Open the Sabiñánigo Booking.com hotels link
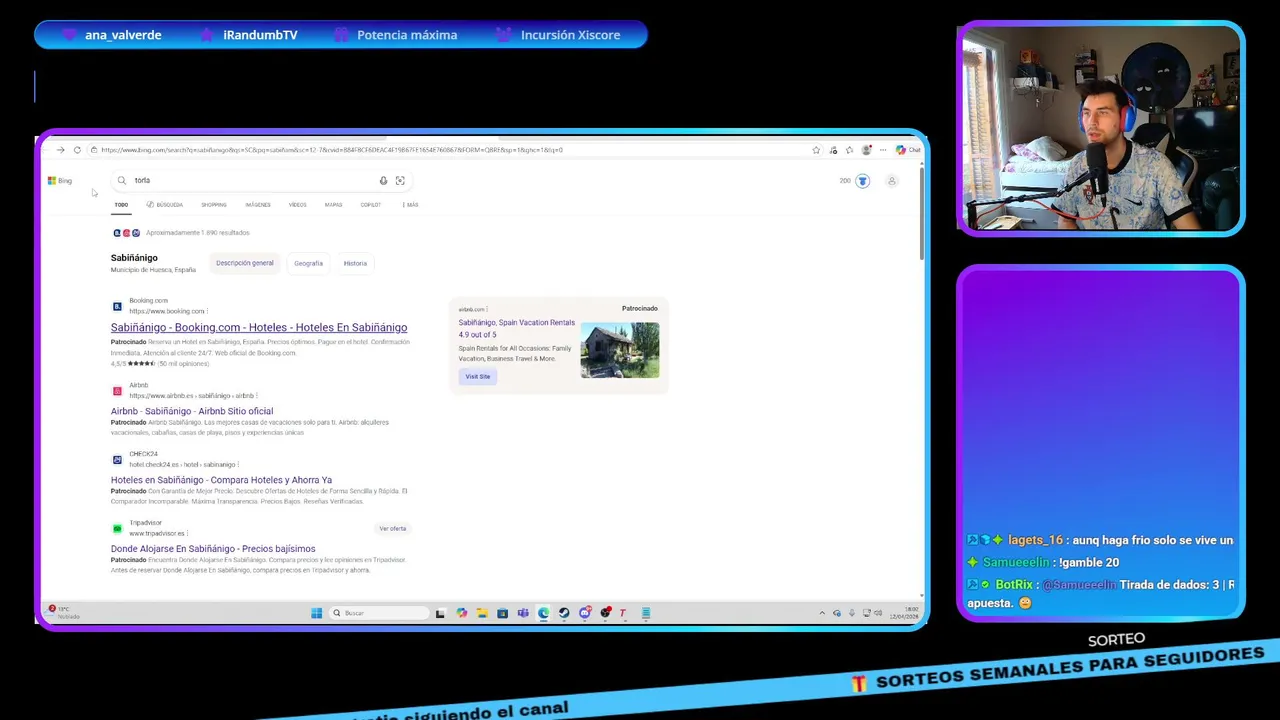Screen dimensions: 1280x720 [x=259, y=328]
